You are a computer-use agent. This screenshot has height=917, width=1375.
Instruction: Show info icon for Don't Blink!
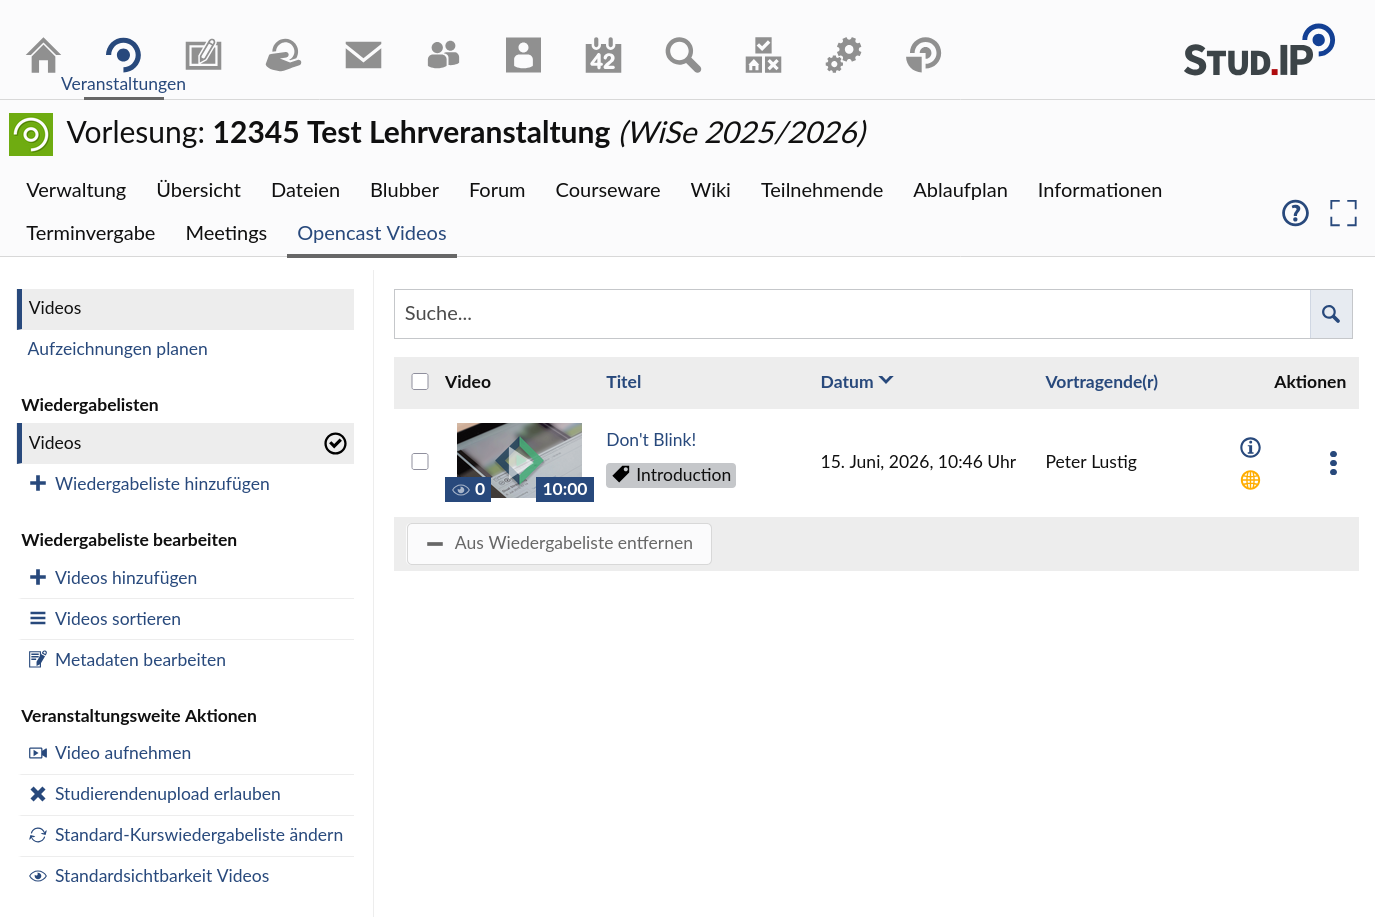click(1250, 447)
